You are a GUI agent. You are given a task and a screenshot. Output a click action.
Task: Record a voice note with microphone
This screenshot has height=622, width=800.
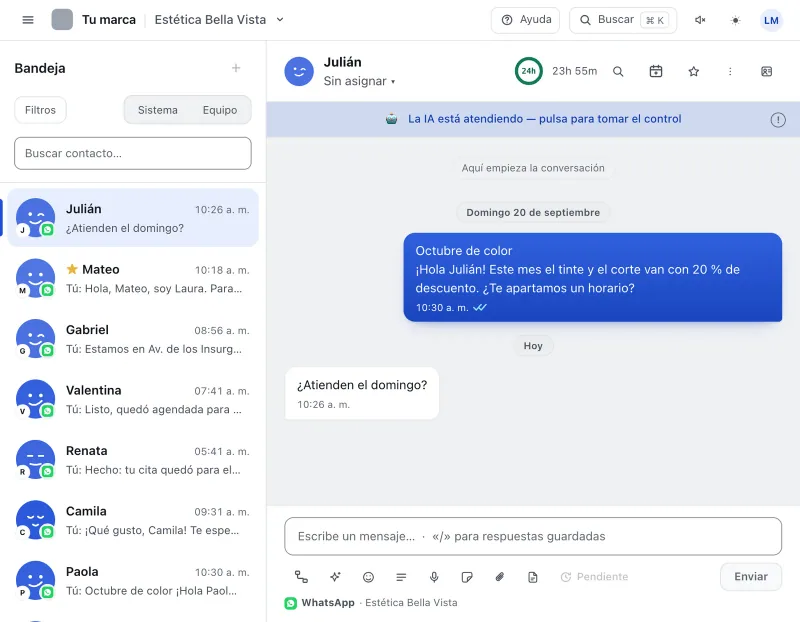pyautogui.click(x=434, y=577)
